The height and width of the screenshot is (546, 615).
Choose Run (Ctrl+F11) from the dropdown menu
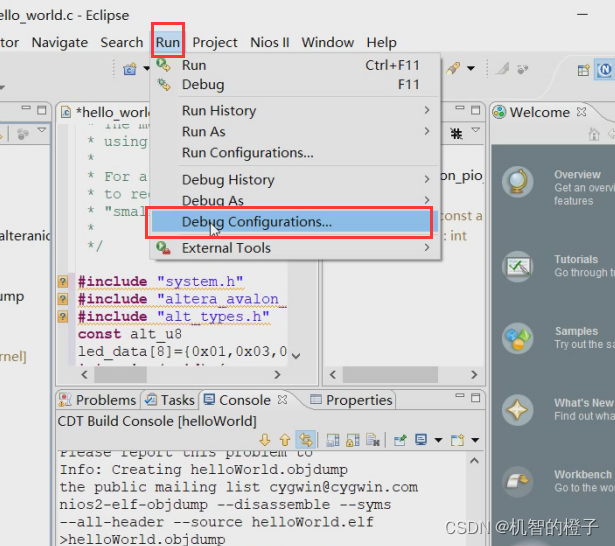tap(295, 65)
